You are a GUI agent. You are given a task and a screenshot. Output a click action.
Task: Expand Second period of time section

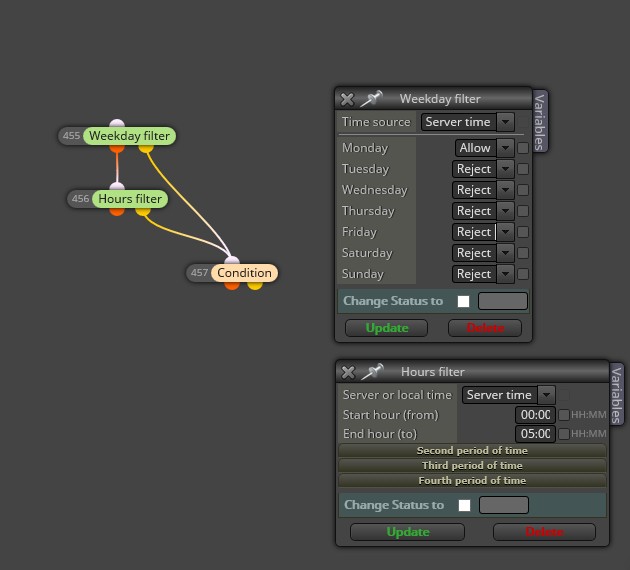click(472, 451)
